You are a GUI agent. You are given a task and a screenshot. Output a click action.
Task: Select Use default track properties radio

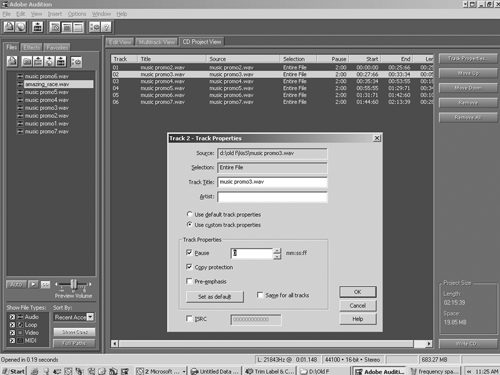189,214
